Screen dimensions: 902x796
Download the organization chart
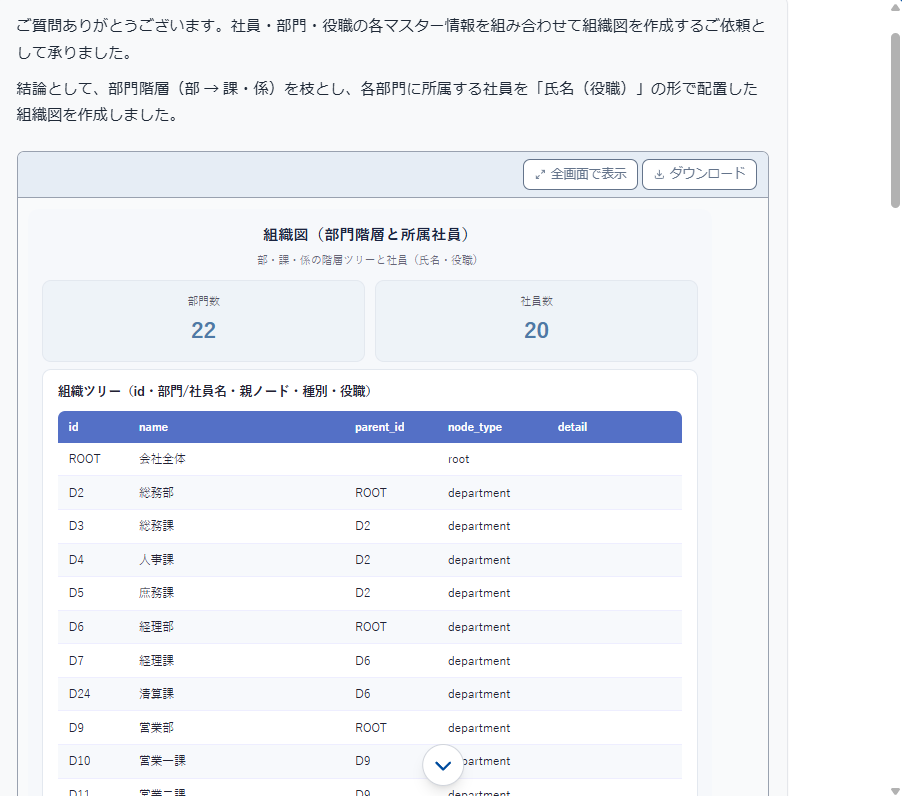pos(699,174)
